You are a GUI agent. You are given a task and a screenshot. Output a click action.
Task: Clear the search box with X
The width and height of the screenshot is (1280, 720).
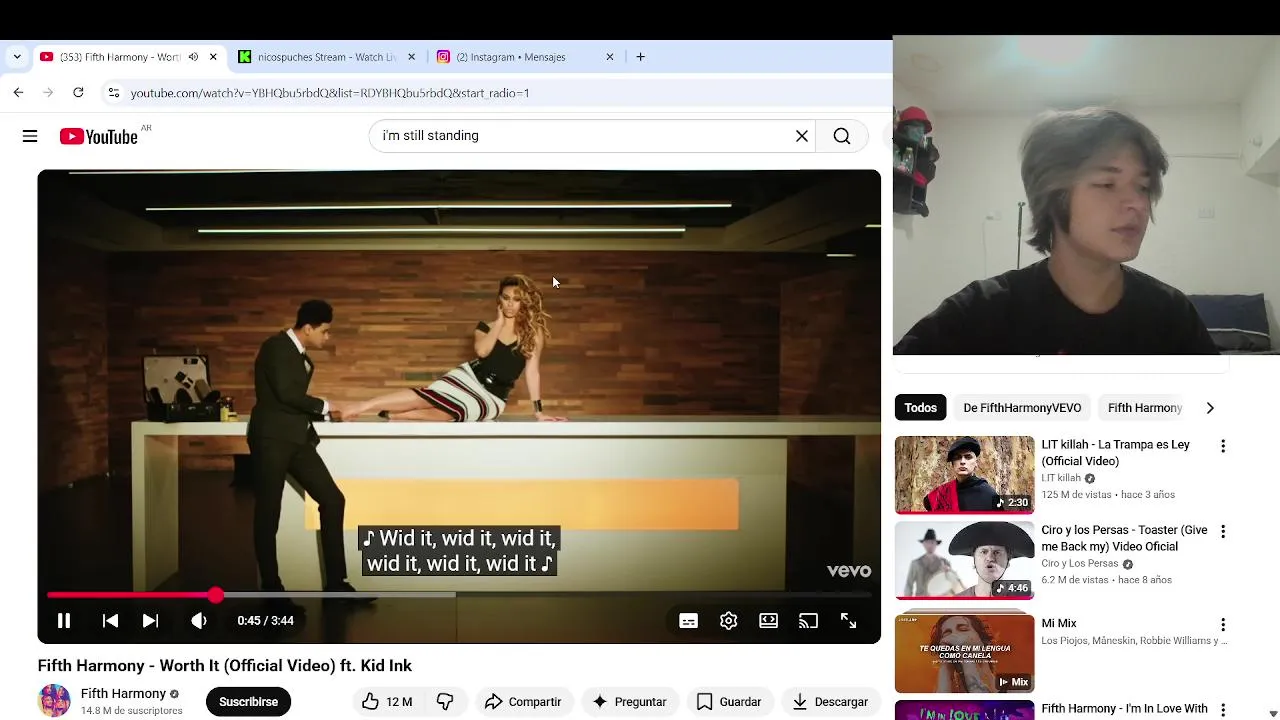(802, 136)
